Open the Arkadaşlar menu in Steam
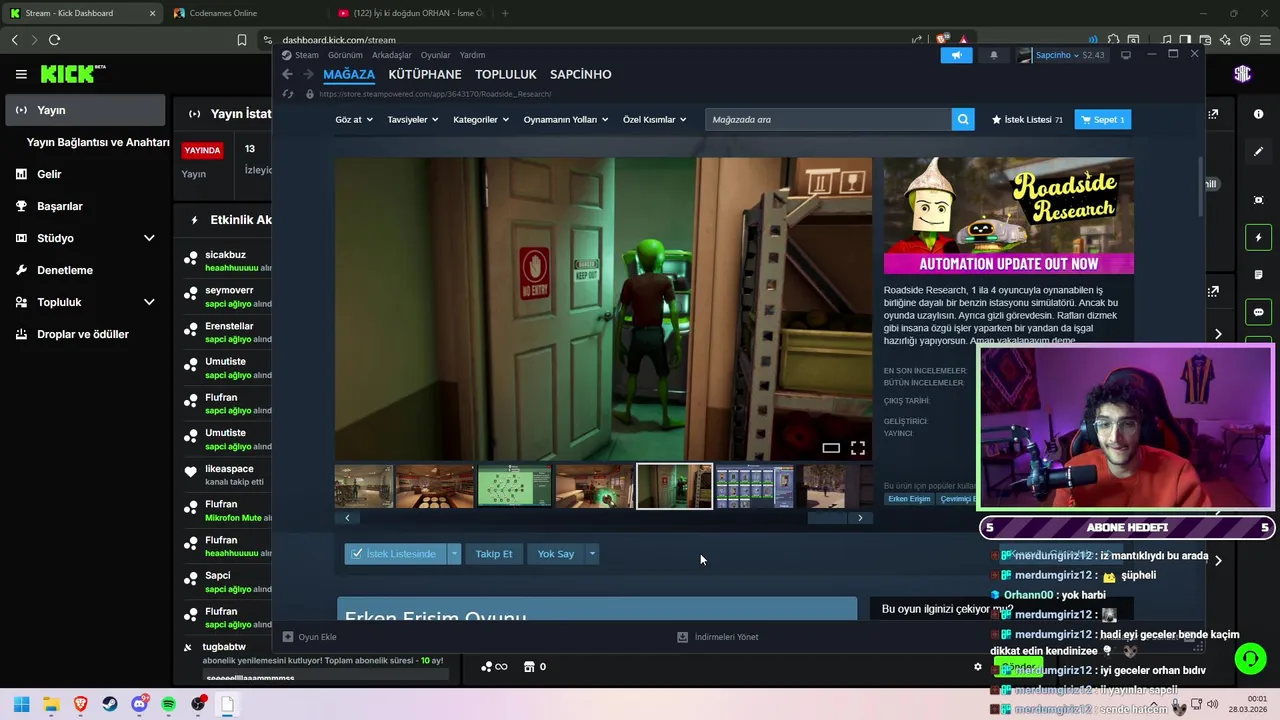This screenshot has height=720, width=1280. coord(392,55)
